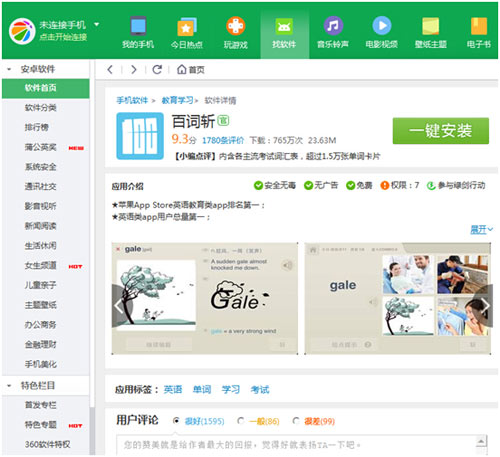This screenshot has width=500, height=457.
Task: Open 今日热点 star icon
Action: [x=187, y=26]
